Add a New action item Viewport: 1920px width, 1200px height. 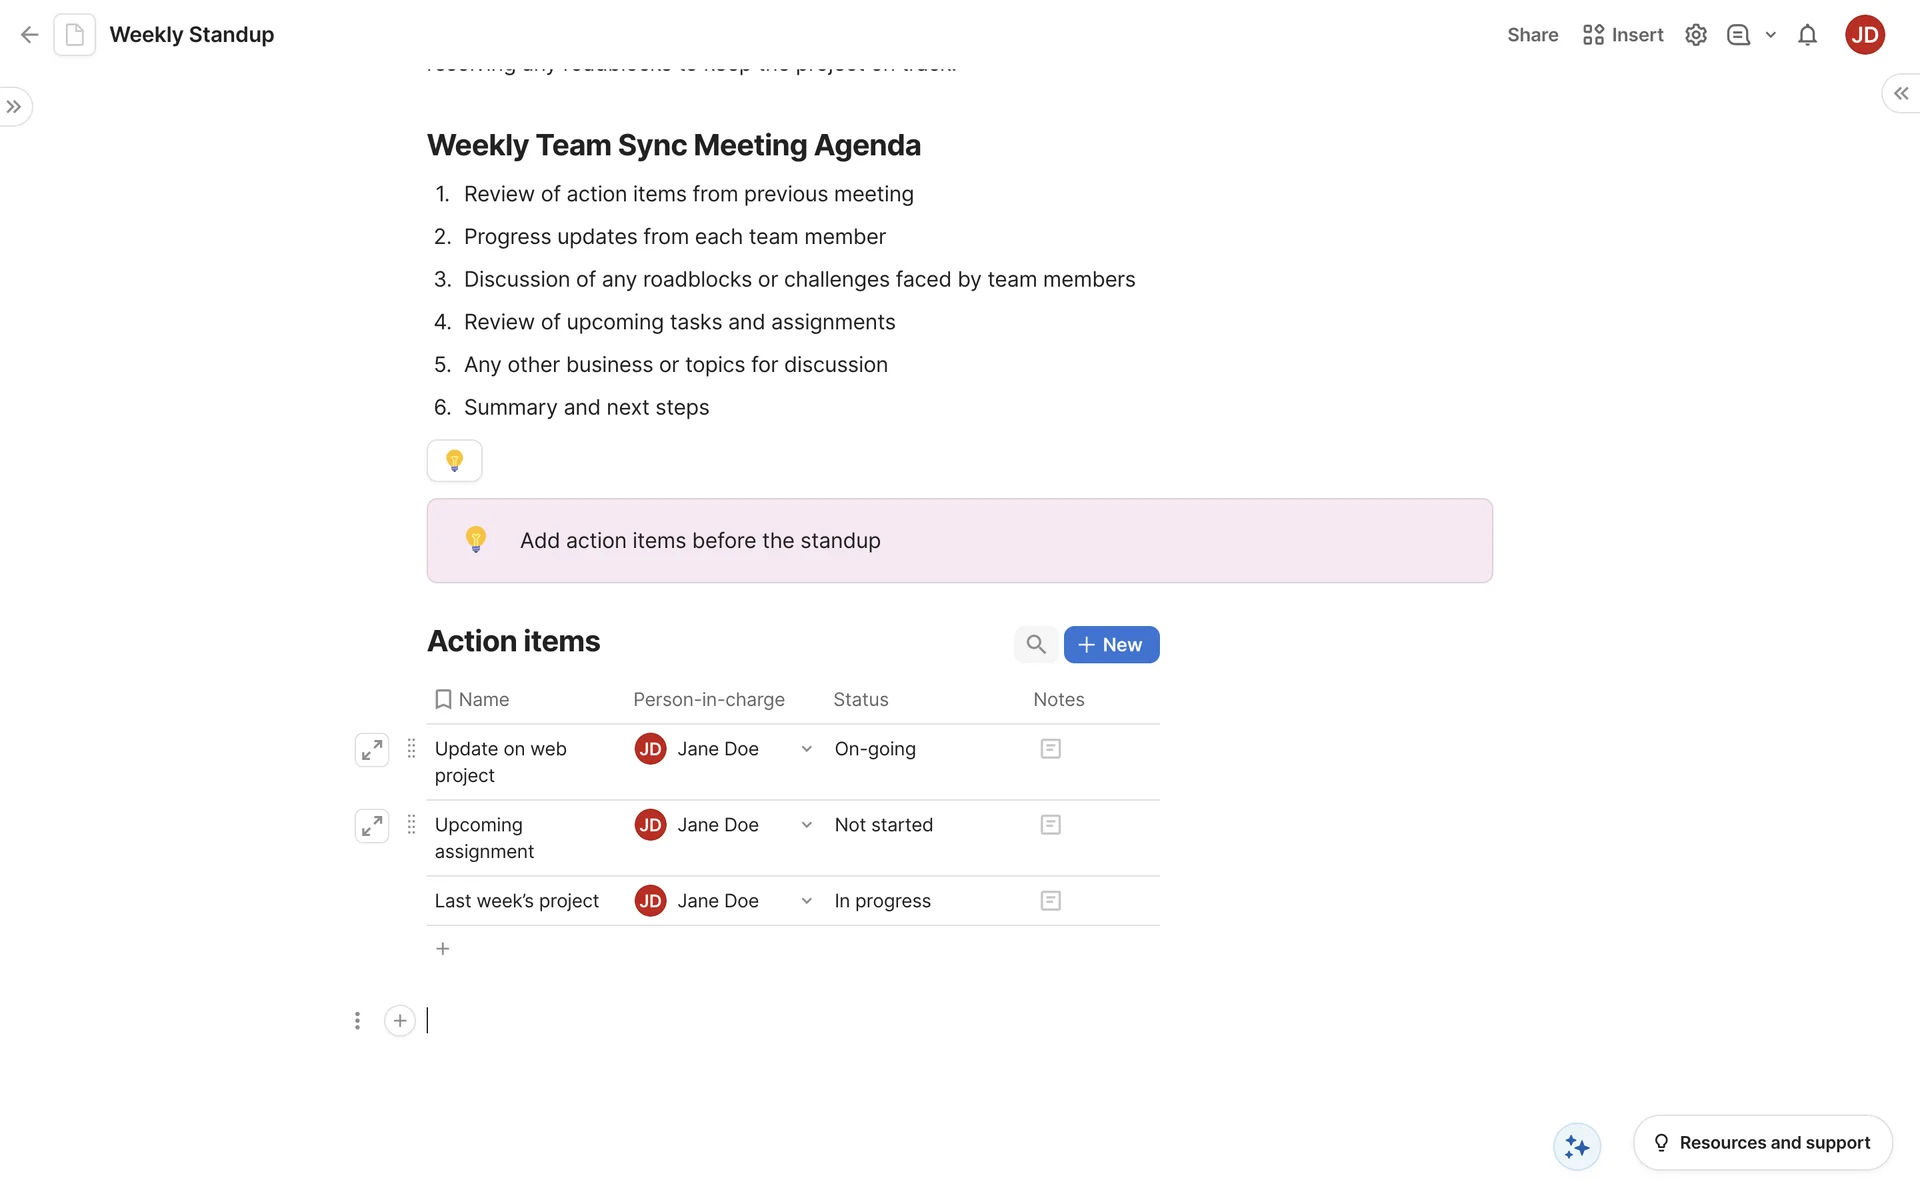click(1111, 645)
